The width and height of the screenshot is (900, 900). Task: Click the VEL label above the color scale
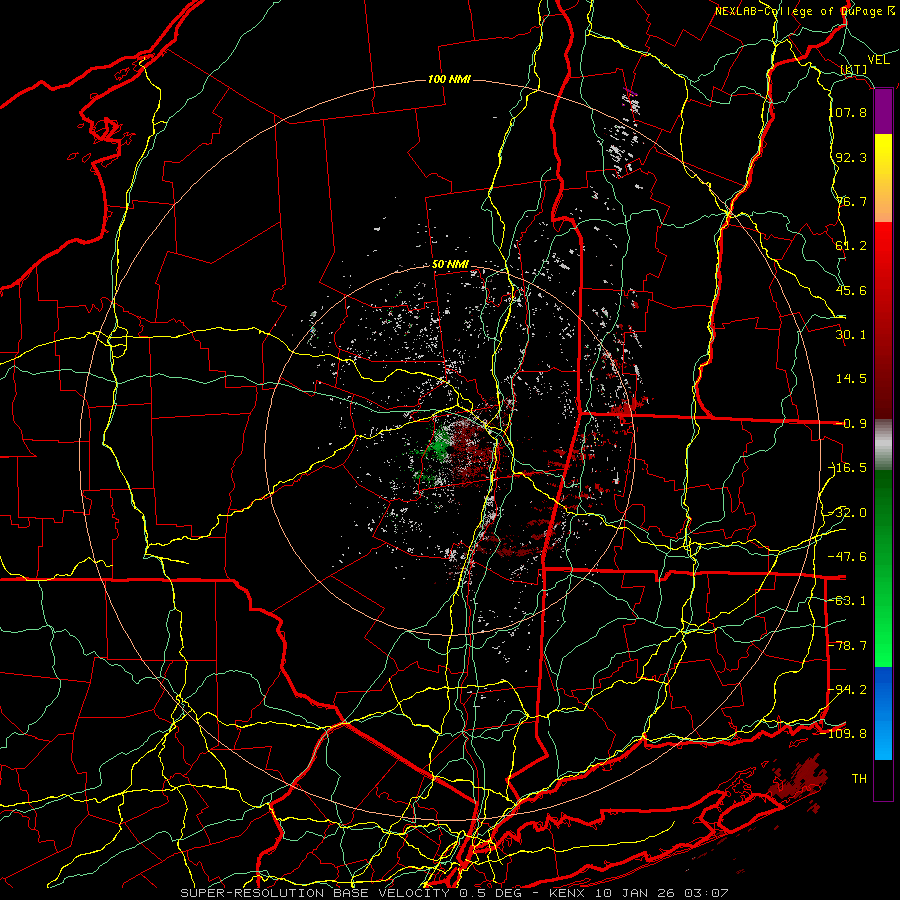tap(878, 59)
